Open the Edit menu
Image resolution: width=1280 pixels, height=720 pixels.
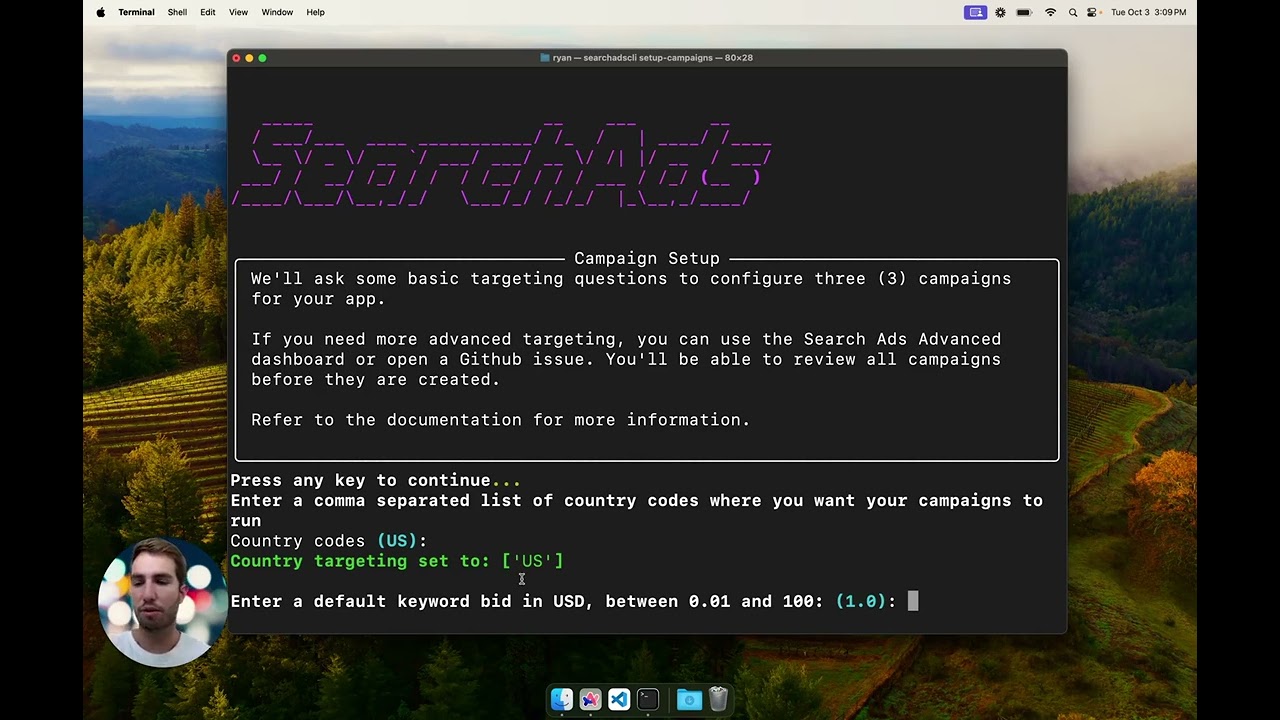[208, 12]
